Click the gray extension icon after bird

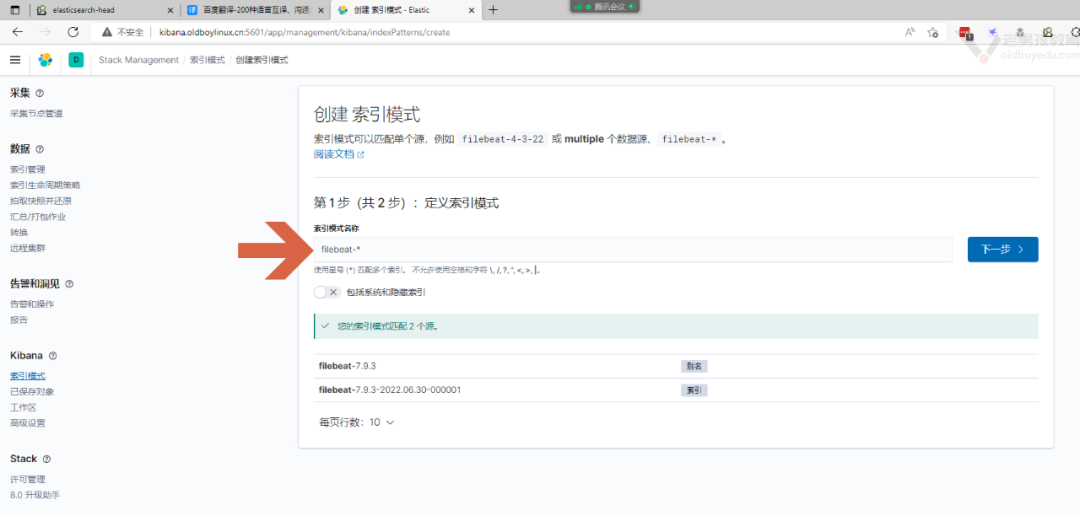coord(1020,32)
